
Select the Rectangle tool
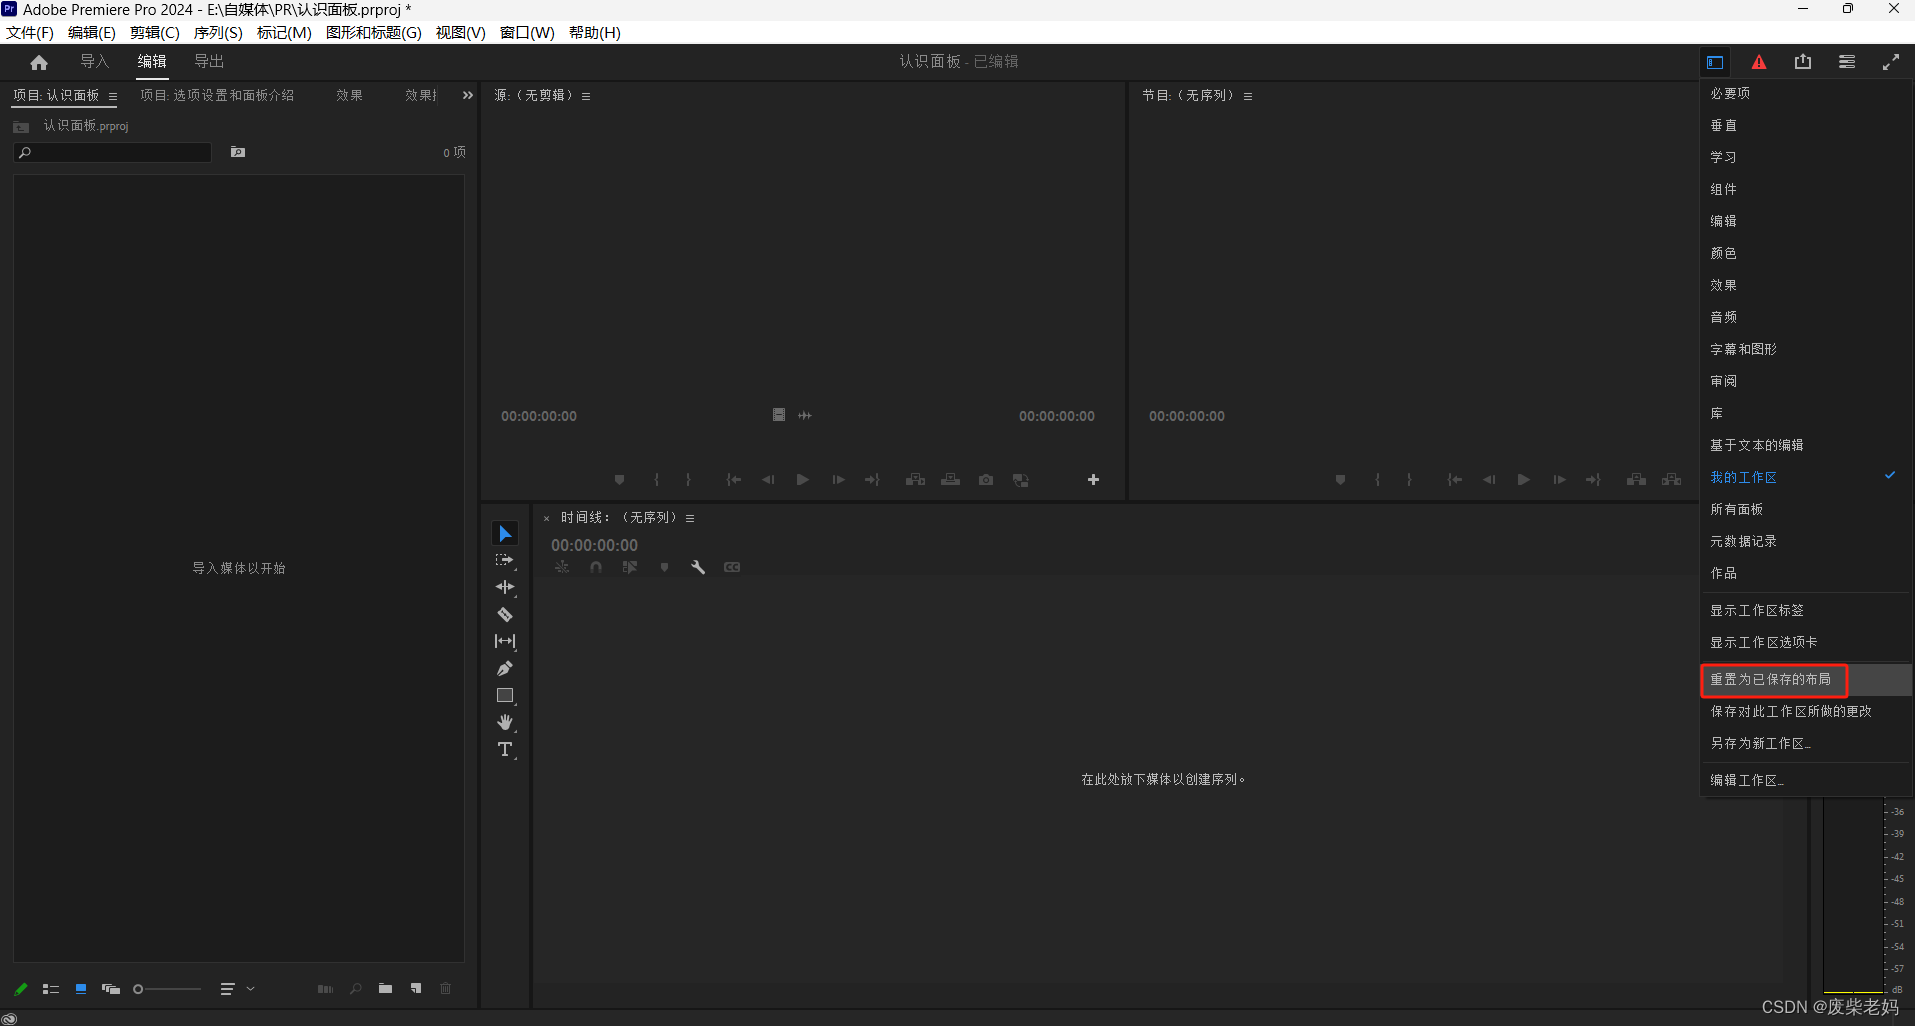[505, 696]
